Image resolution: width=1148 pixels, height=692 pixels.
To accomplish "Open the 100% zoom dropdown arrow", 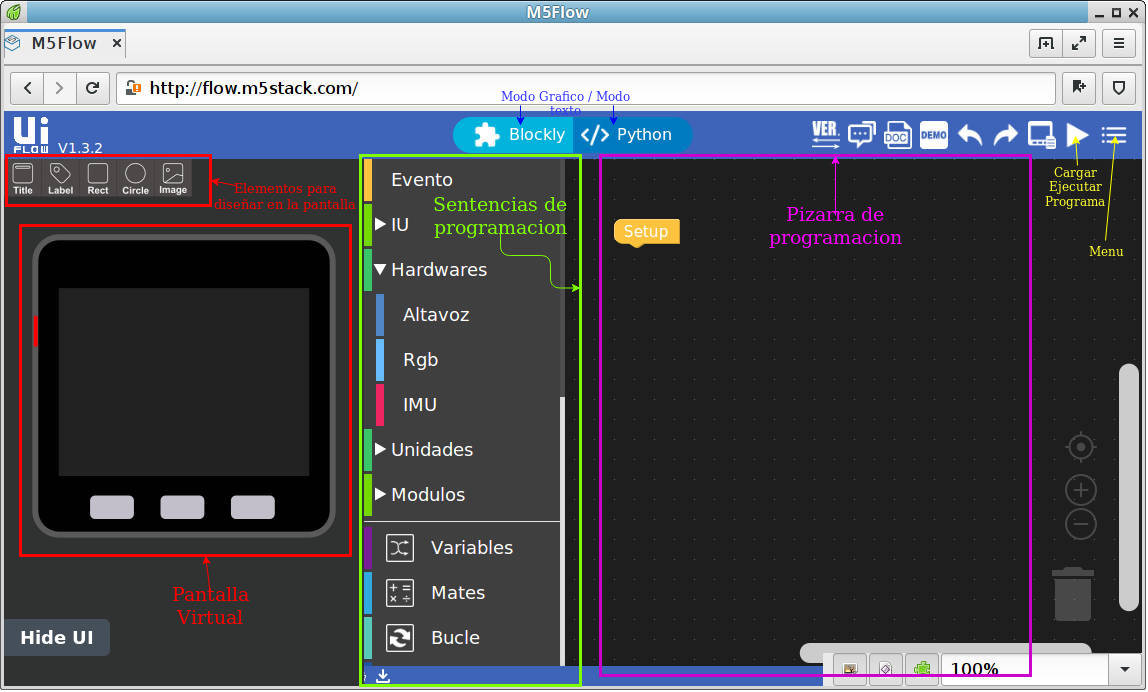I will (x=1125, y=669).
